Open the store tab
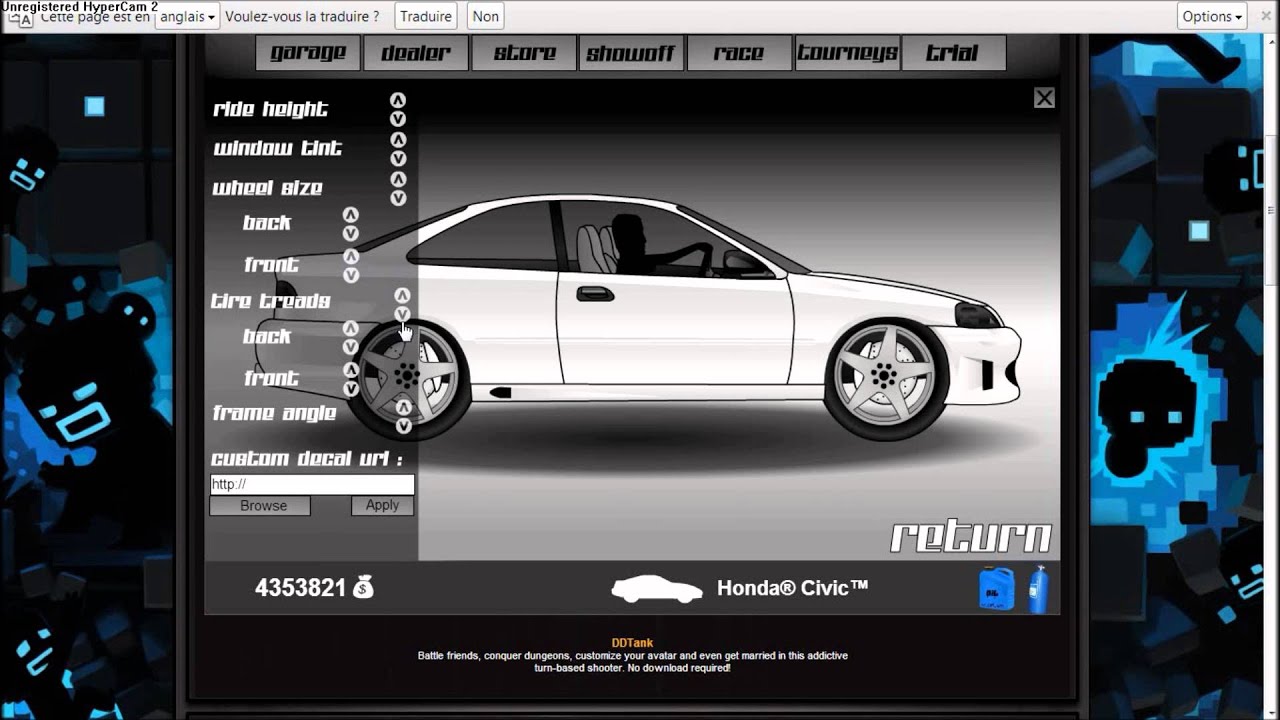Screen dimensions: 1280x720 (x=524, y=53)
